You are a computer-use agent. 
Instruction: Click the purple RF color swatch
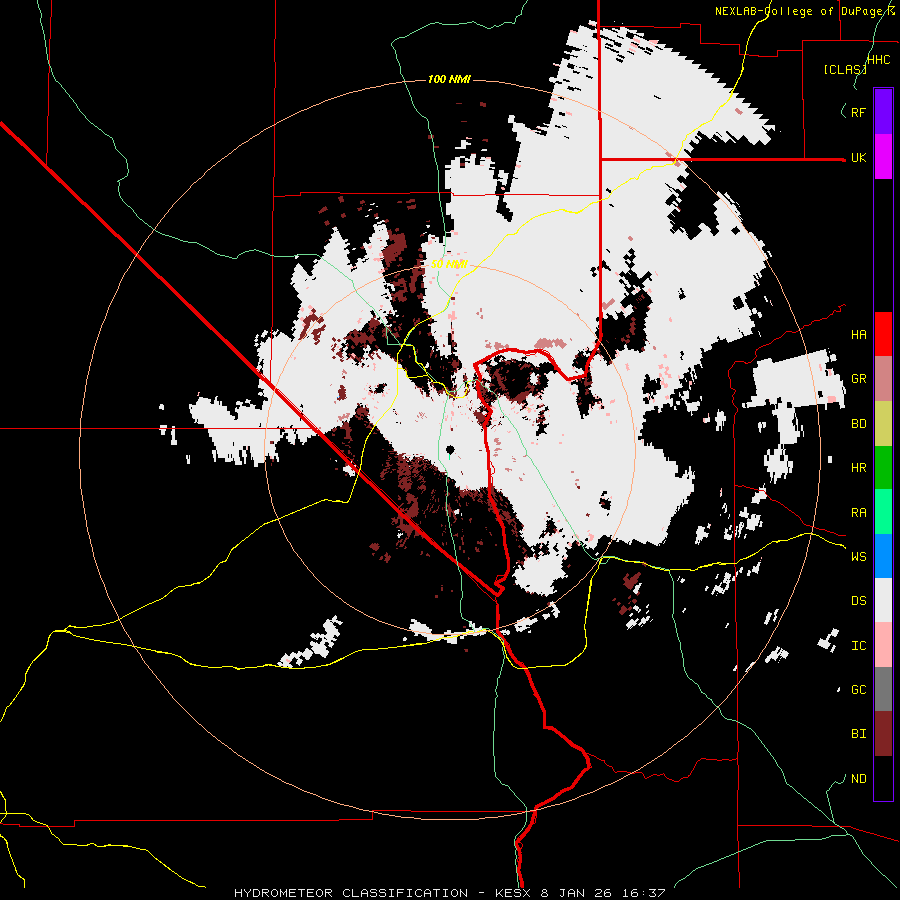(883, 112)
